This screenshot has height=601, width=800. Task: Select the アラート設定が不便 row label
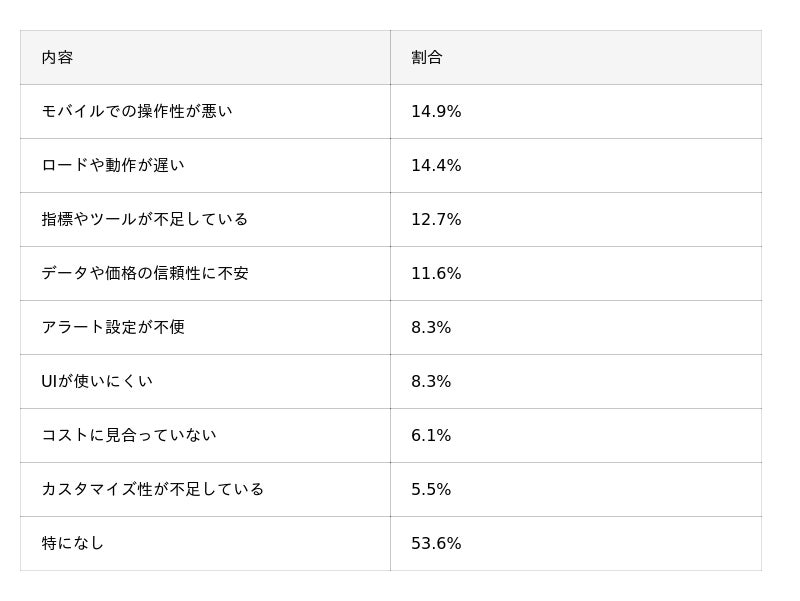[113, 328]
